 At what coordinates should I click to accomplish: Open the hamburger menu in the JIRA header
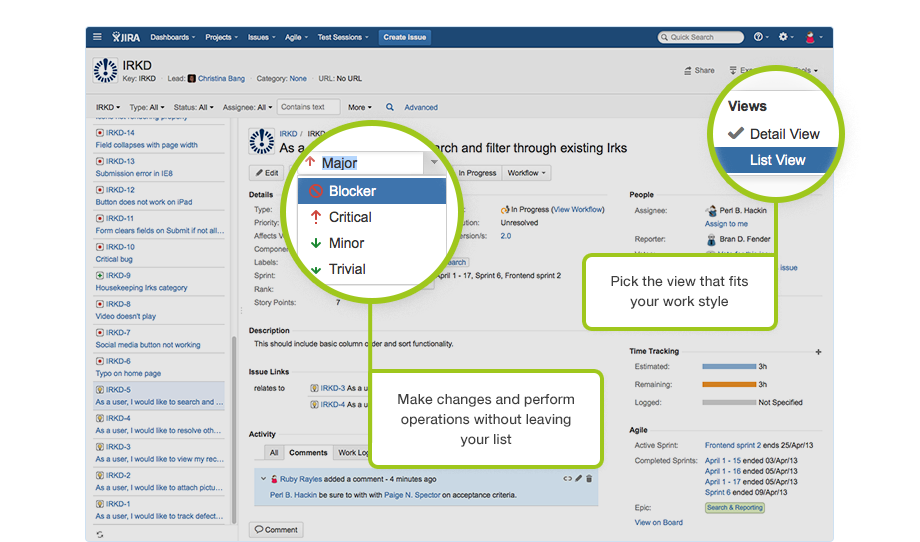pyautogui.click(x=97, y=36)
